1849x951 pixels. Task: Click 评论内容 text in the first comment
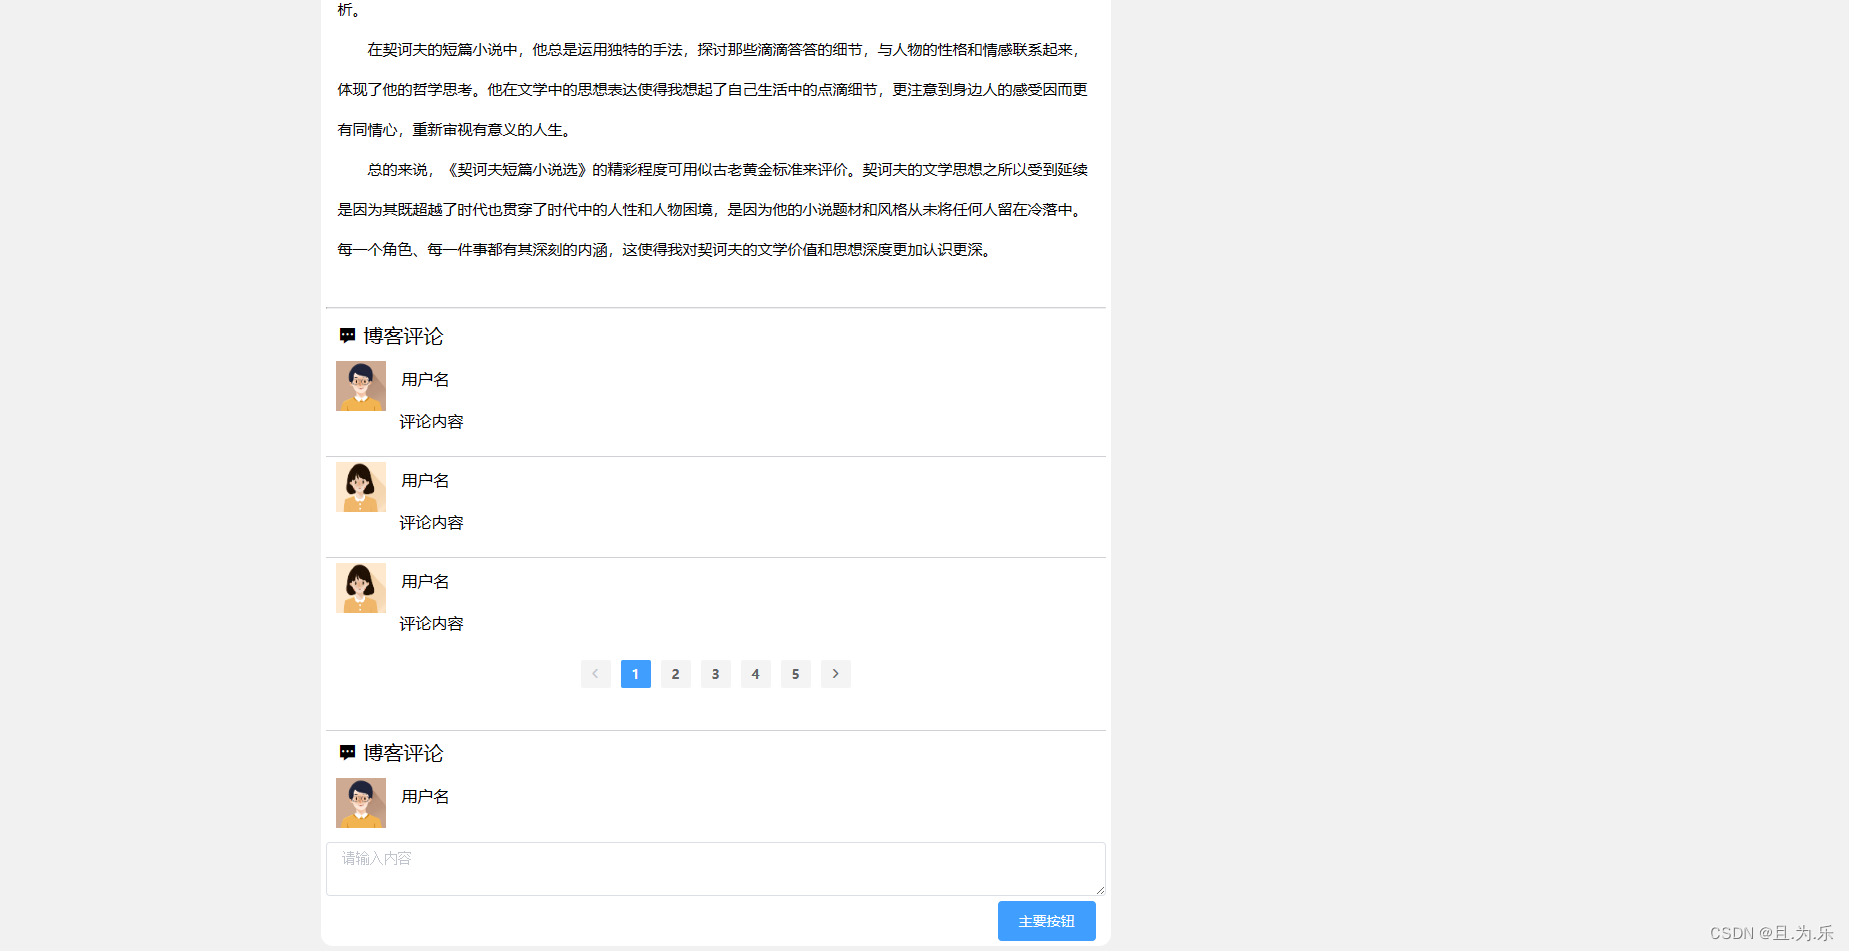pyautogui.click(x=431, y=421)
